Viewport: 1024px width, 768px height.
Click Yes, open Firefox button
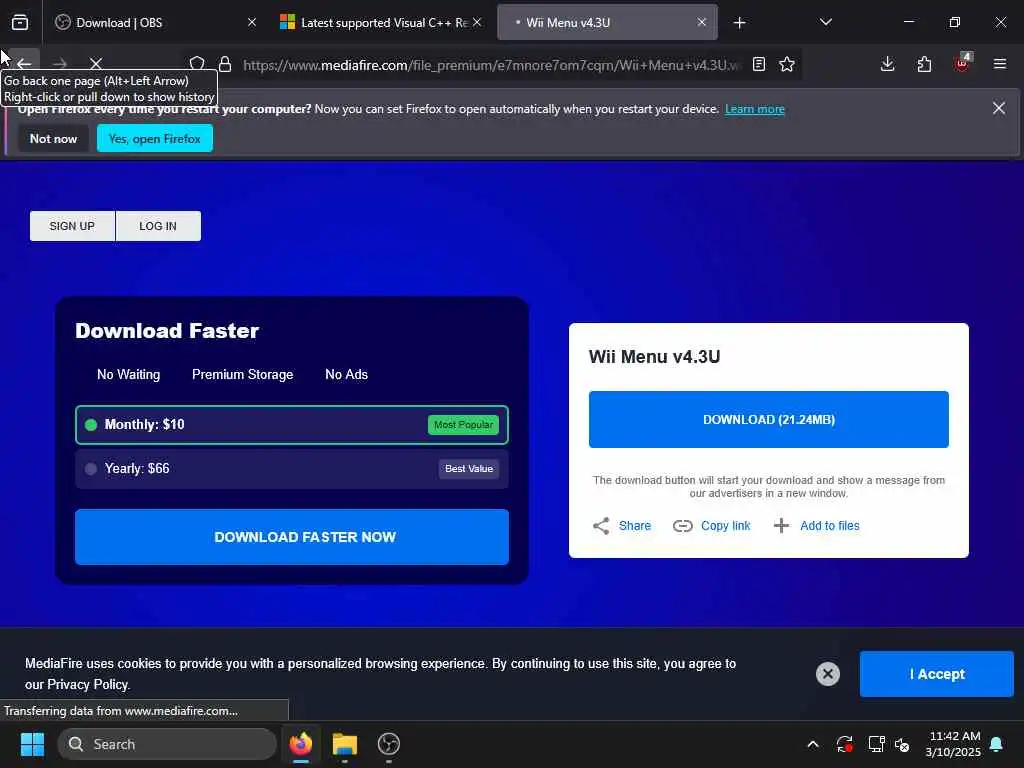[155, 138]
